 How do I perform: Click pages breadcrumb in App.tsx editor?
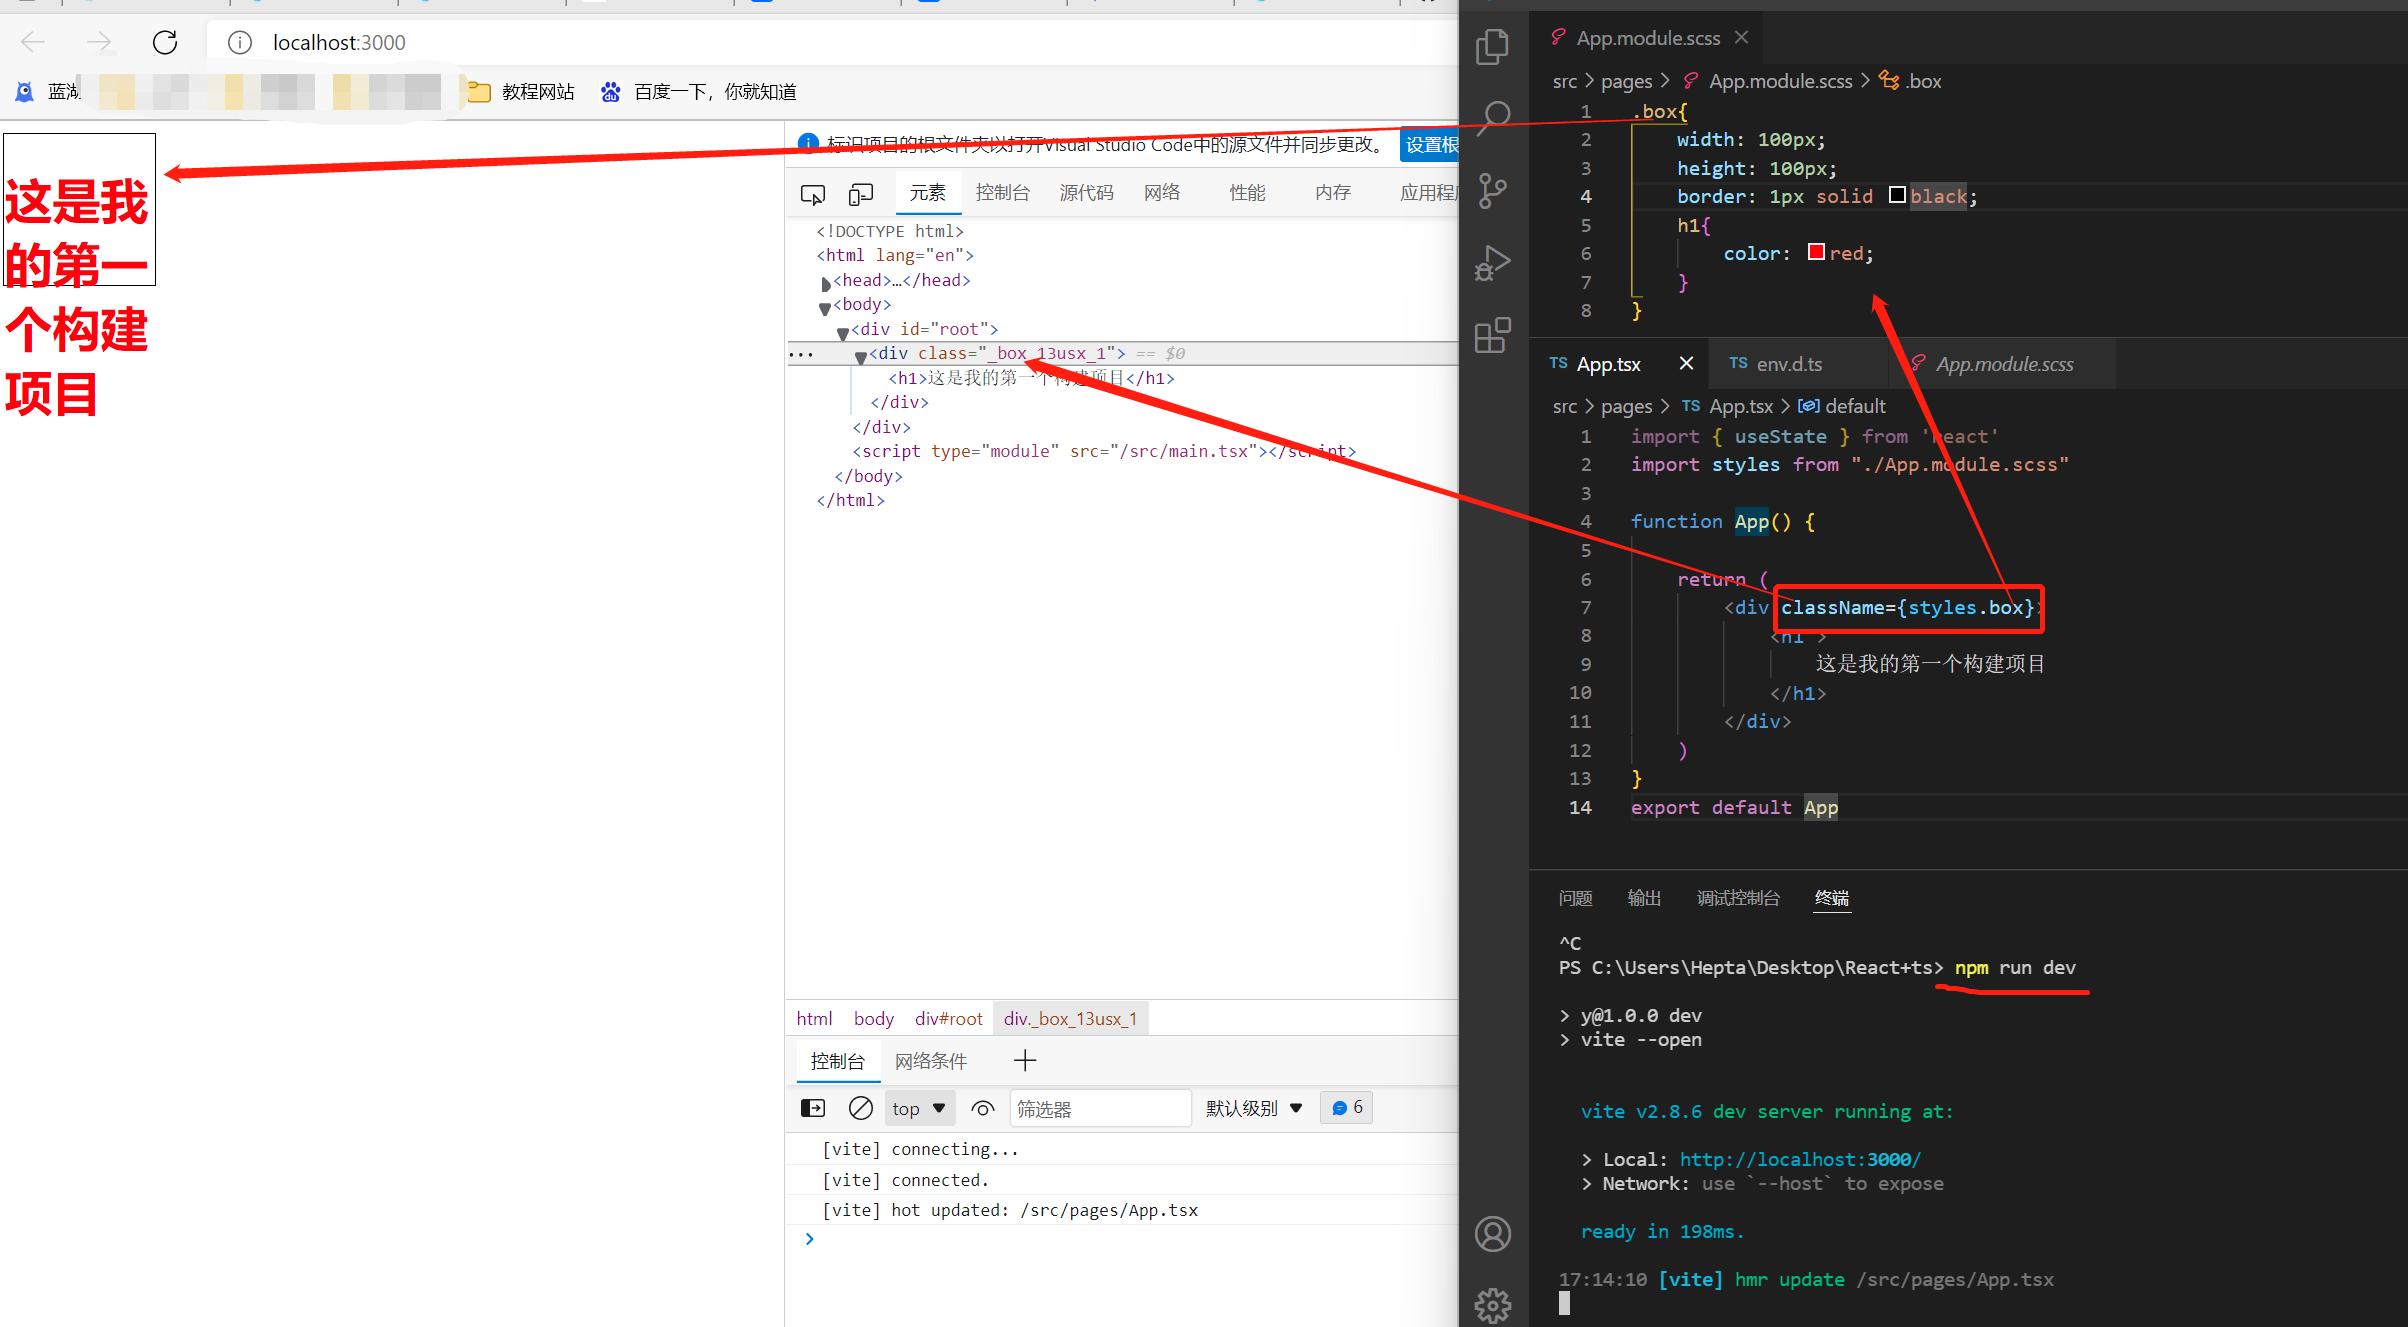(1626, 406)
